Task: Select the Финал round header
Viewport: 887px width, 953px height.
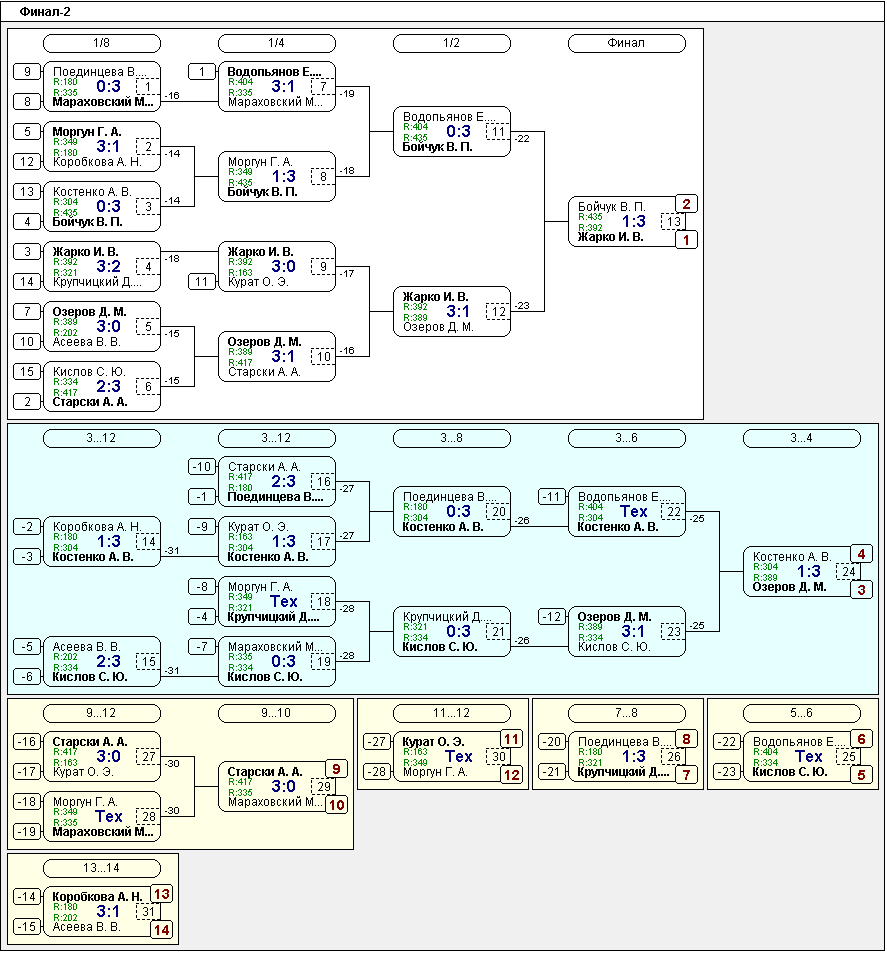Action: click(627, 43)
